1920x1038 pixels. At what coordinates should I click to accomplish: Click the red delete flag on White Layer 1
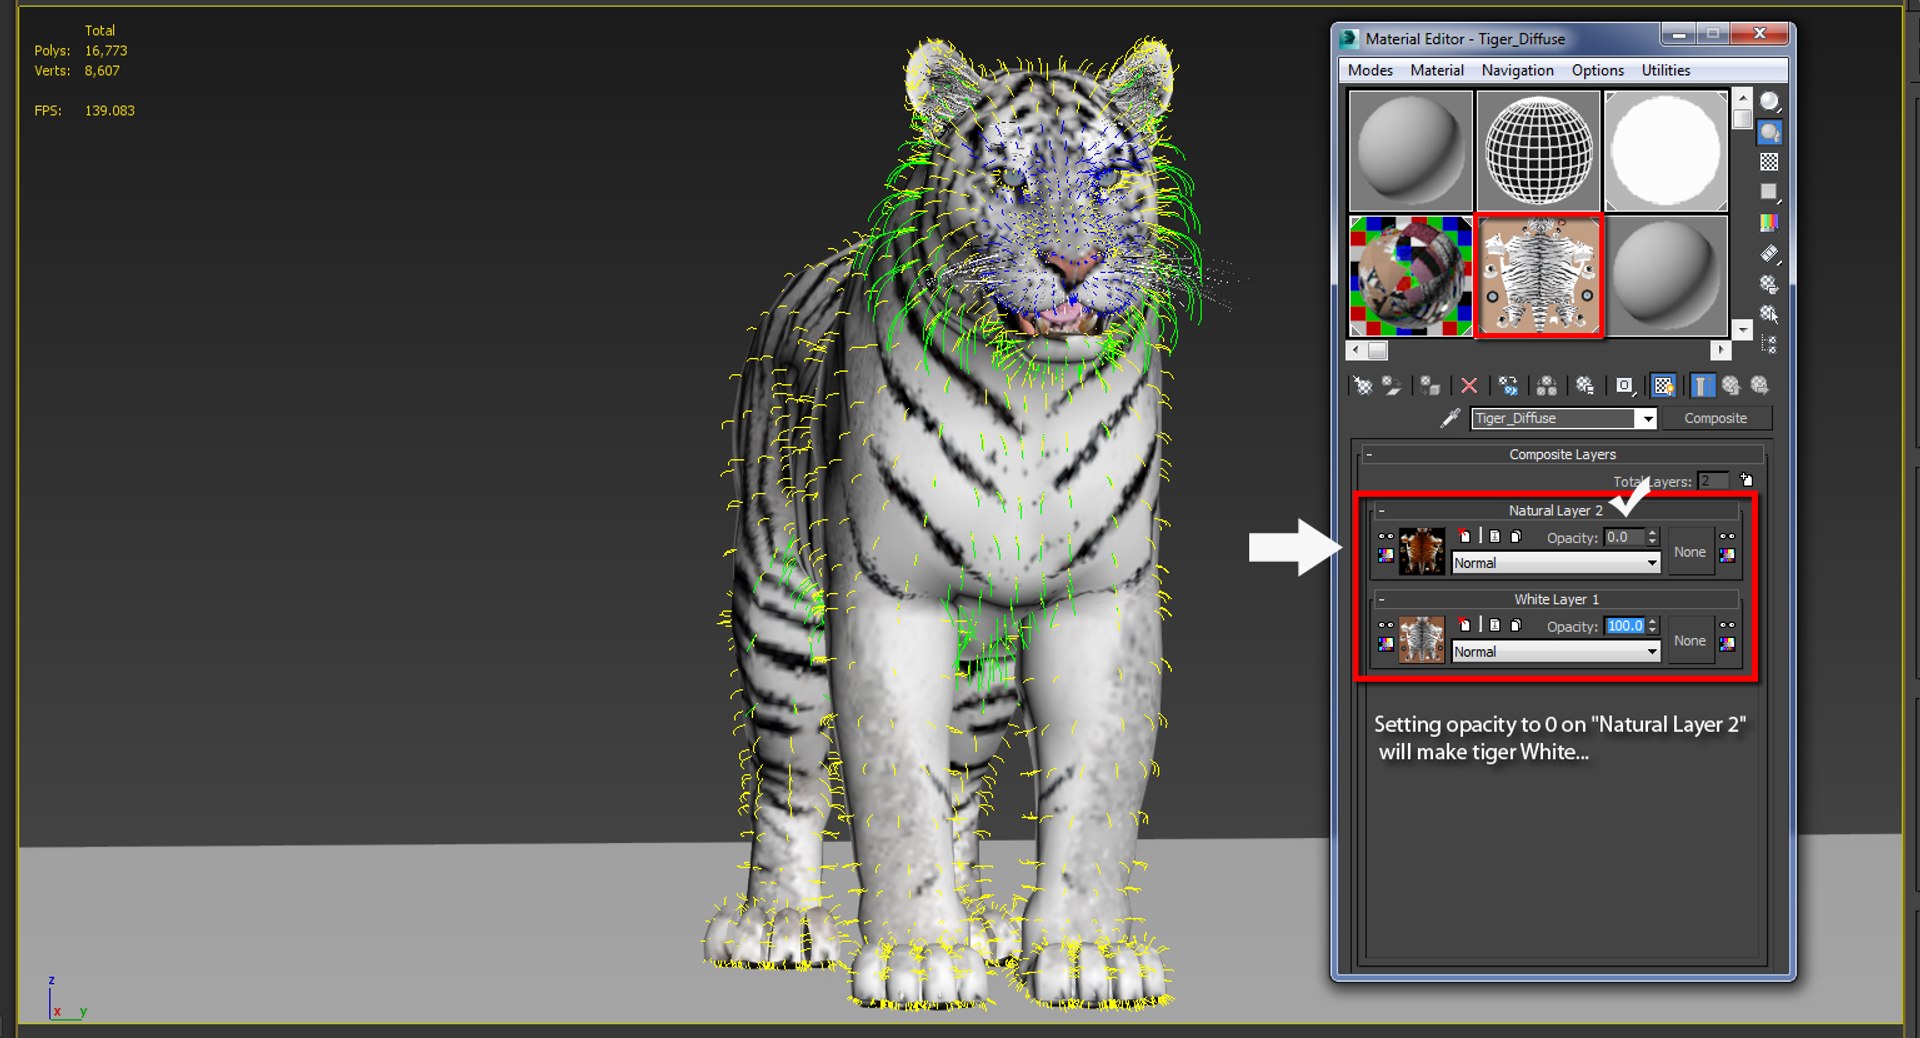point(1463,625)
